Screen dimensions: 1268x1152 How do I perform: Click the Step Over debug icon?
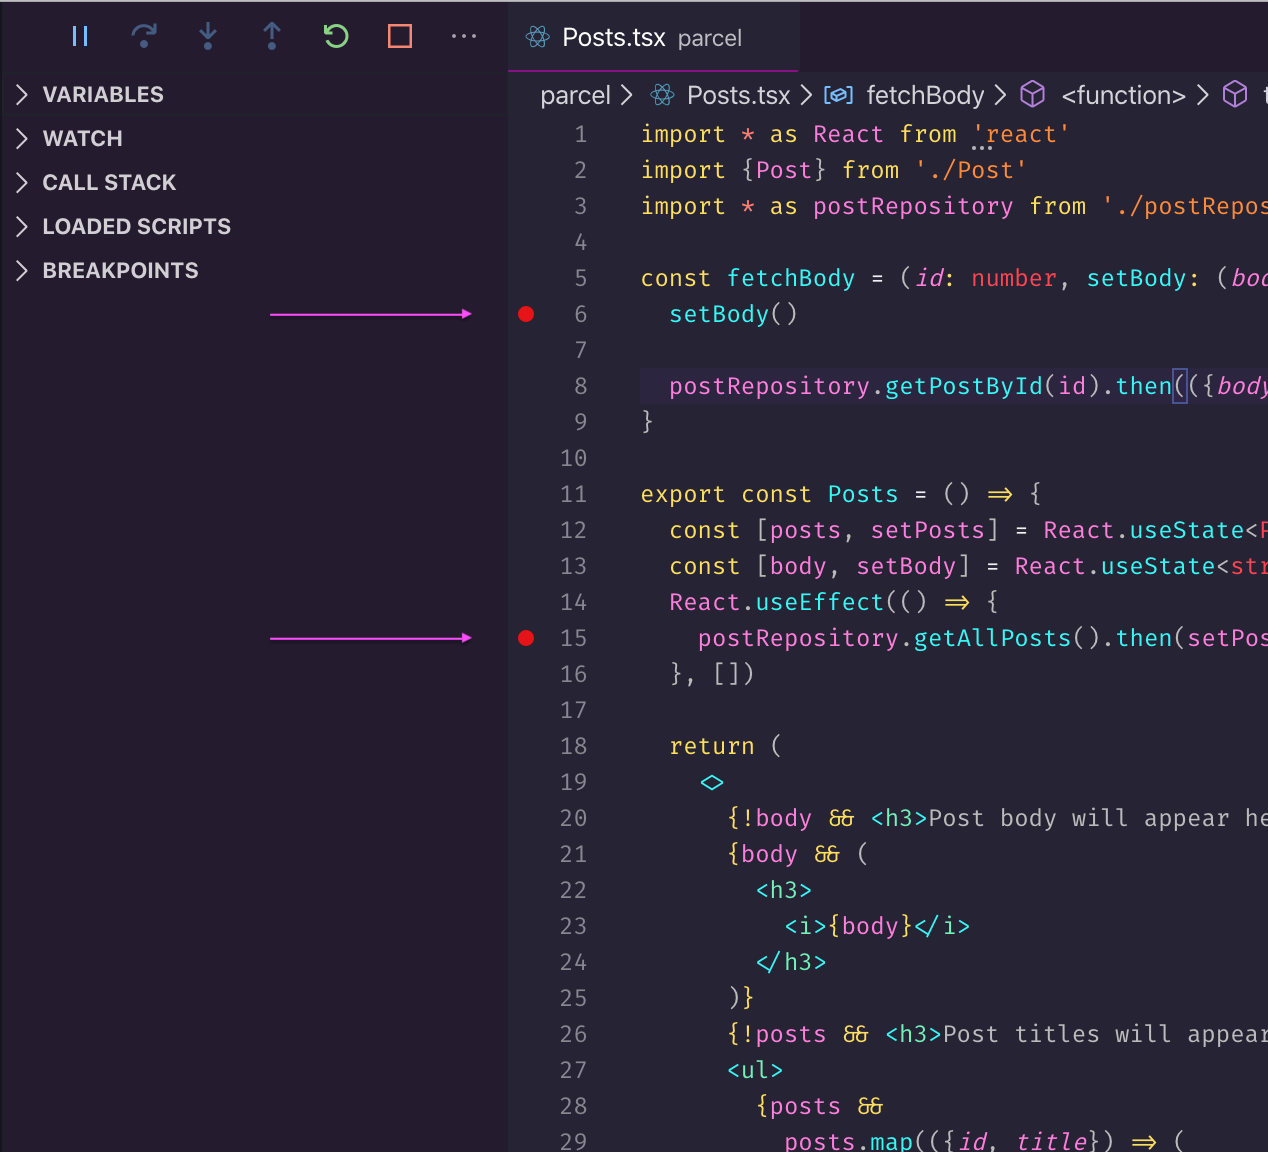tap(144, 37)
